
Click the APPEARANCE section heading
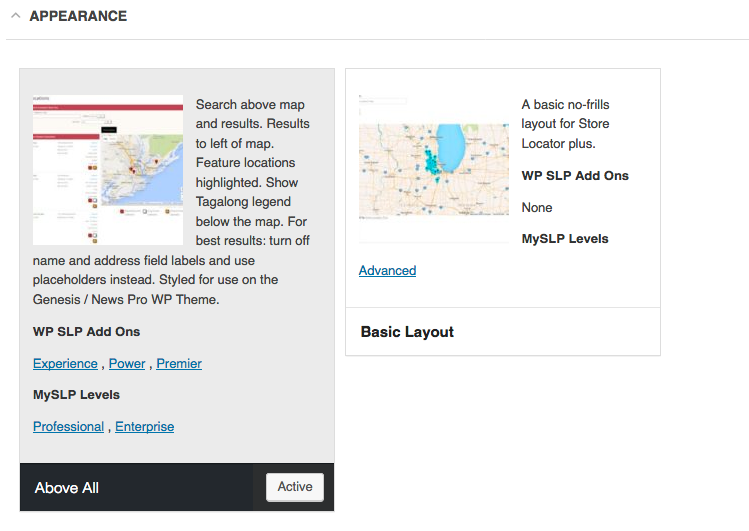pyautogui.click(x=78, y=16)
